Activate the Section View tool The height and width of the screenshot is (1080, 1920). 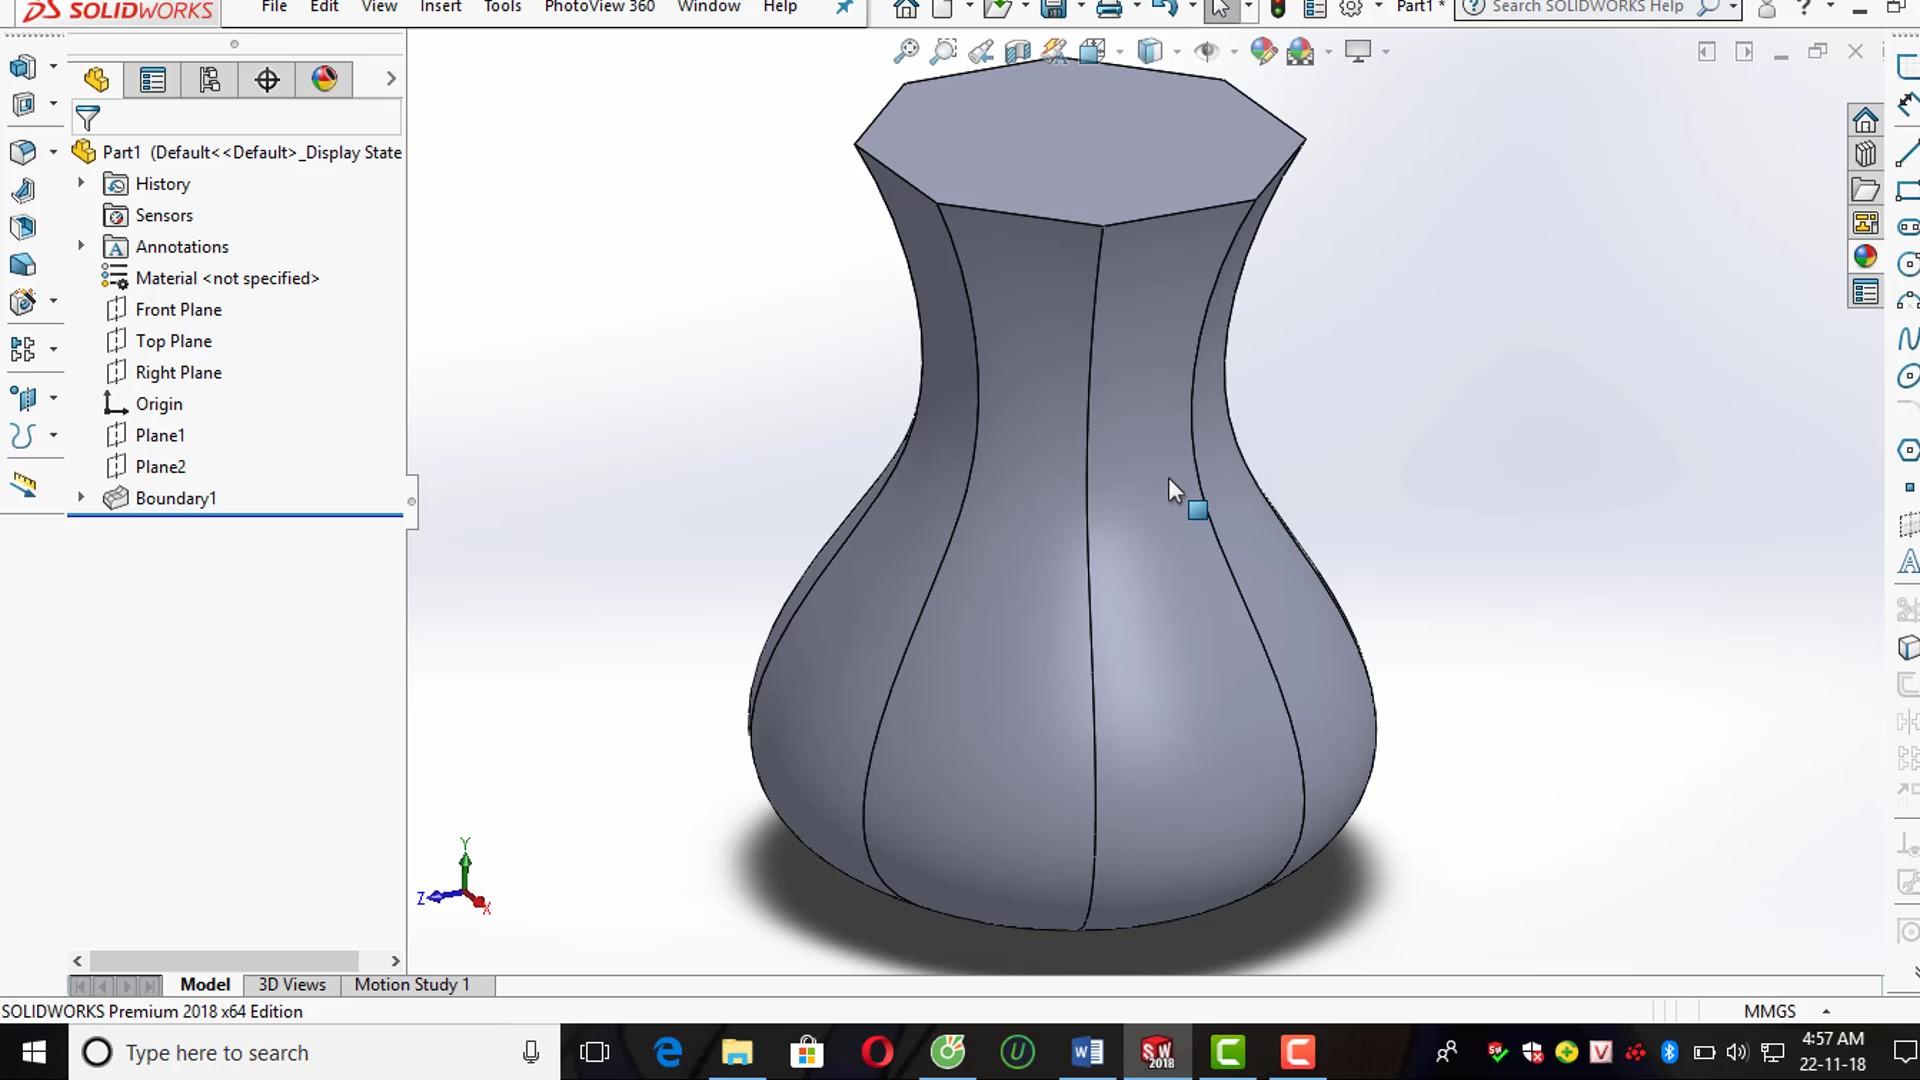1017,52
